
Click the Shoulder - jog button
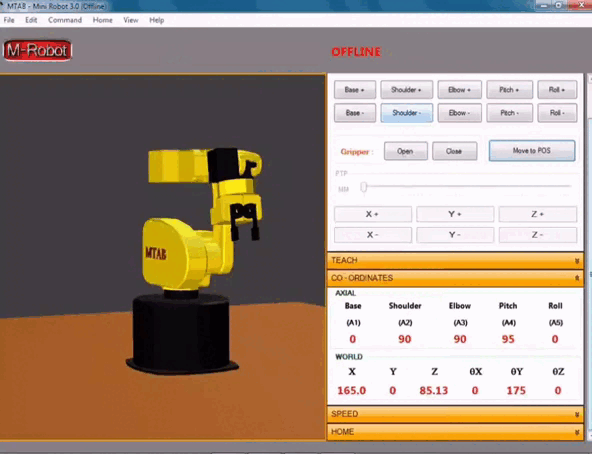(x=406, y=113)
